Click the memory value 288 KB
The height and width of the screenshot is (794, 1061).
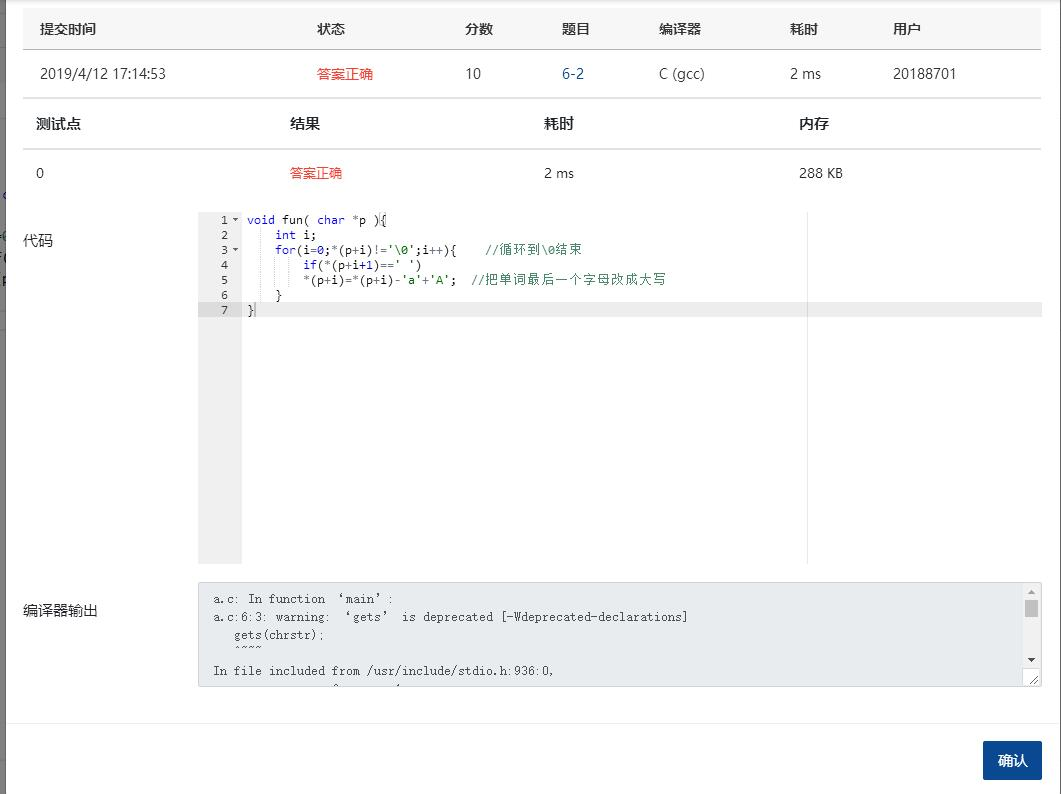tap(821, 173)
